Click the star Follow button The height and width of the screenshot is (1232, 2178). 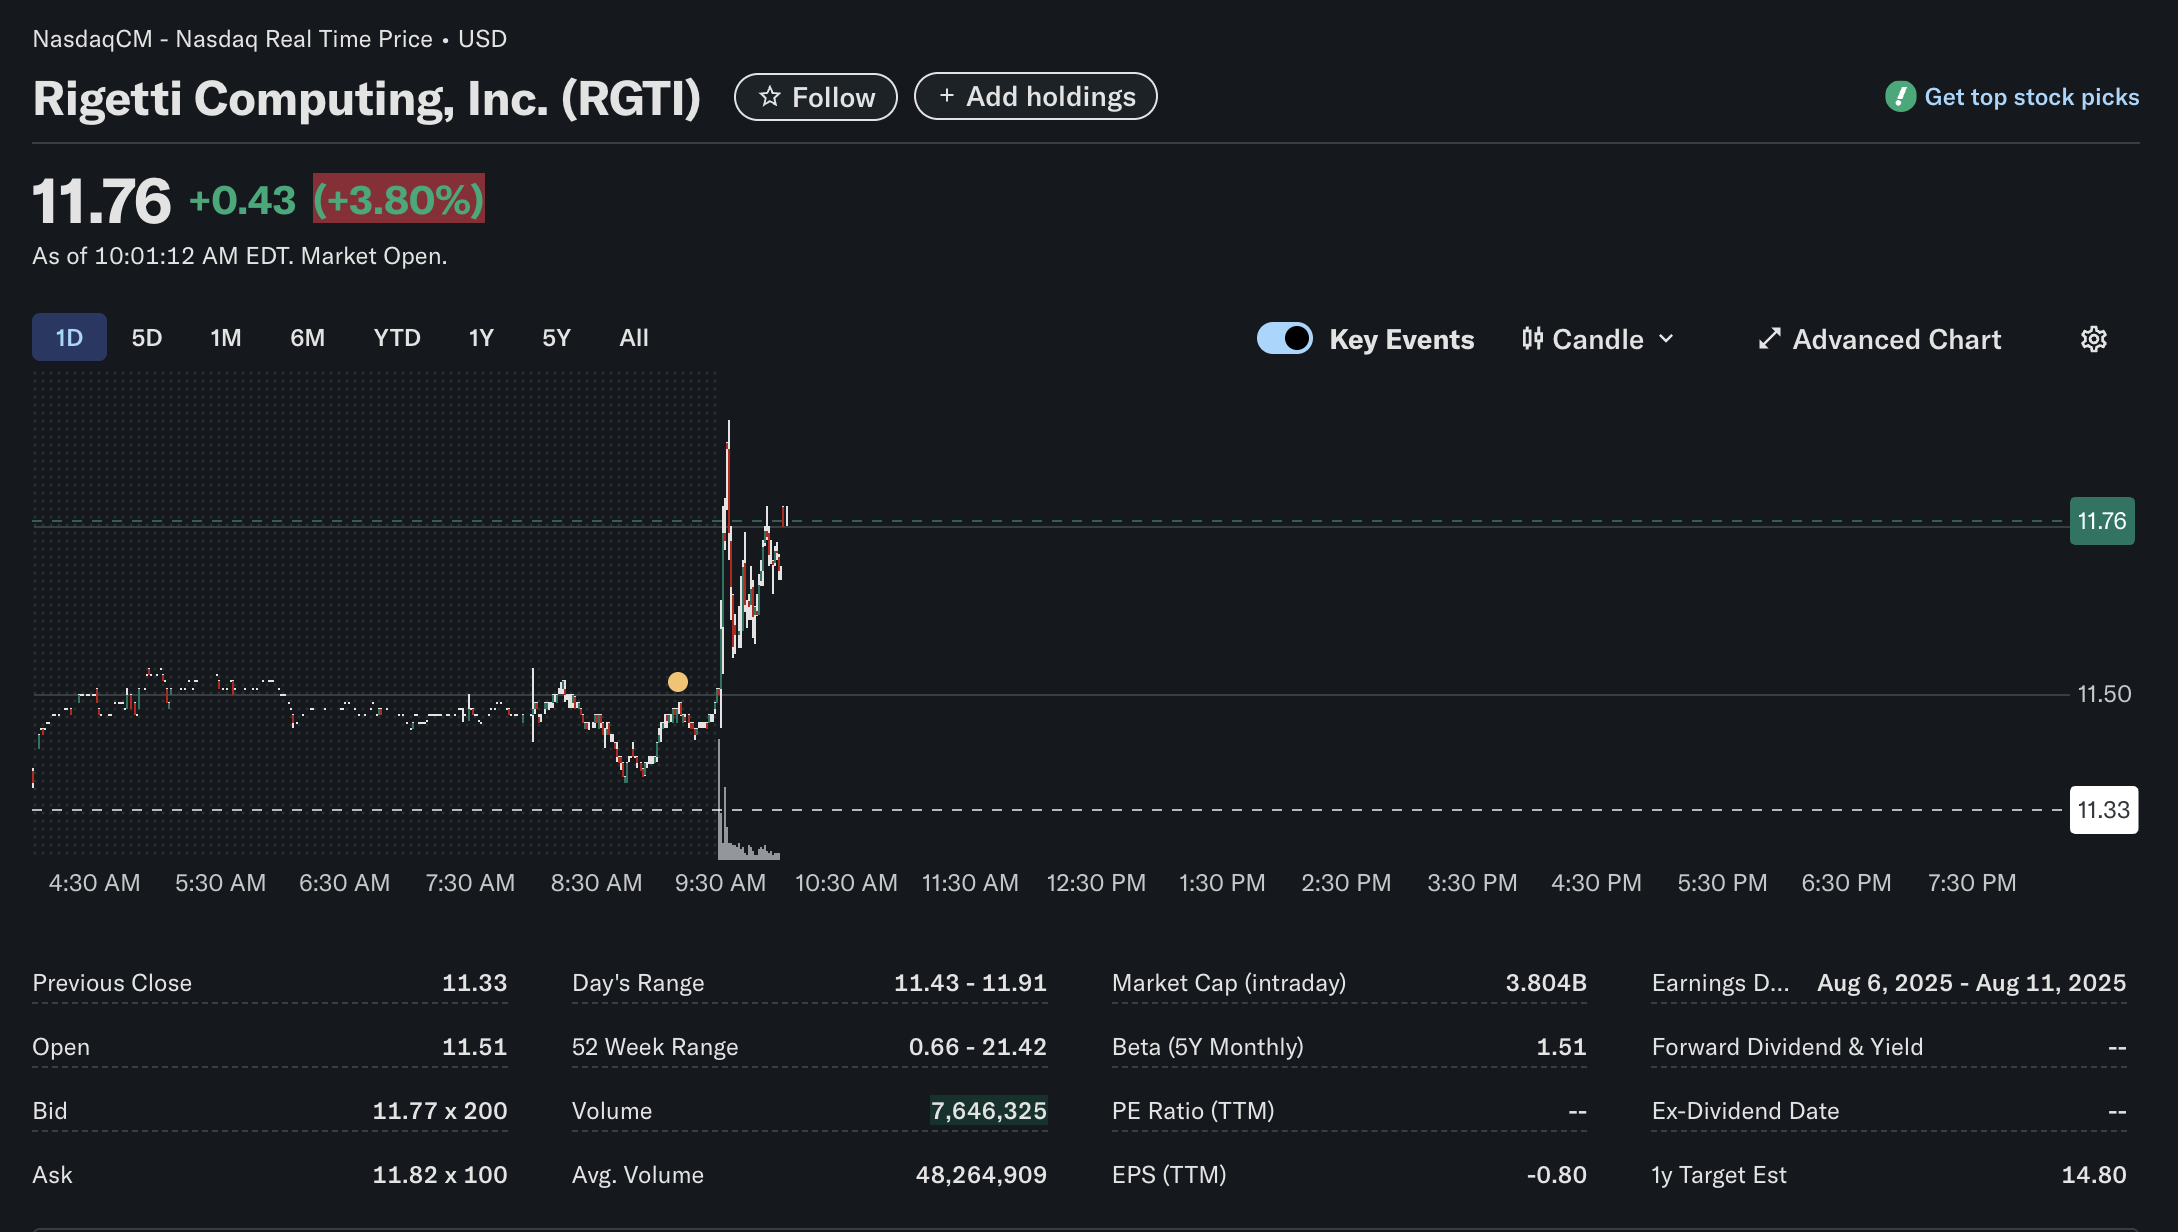[815, 97]
